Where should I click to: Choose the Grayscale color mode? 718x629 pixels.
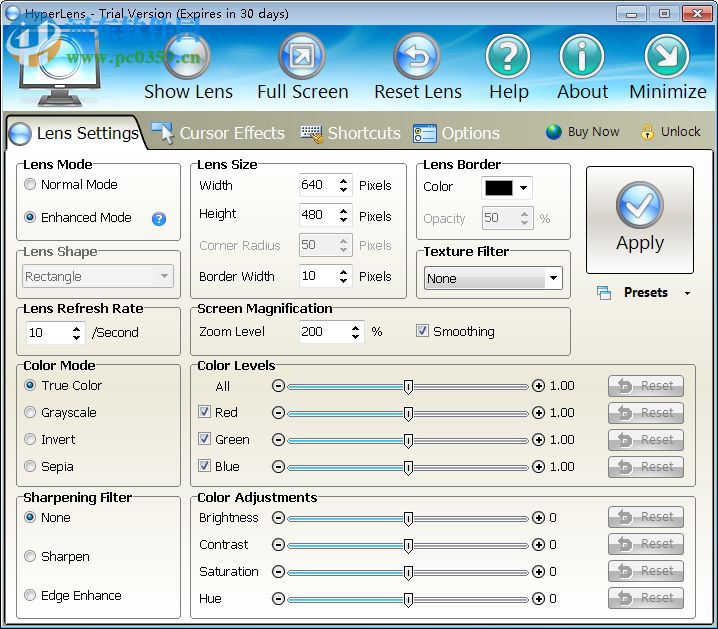click(30, 412)
